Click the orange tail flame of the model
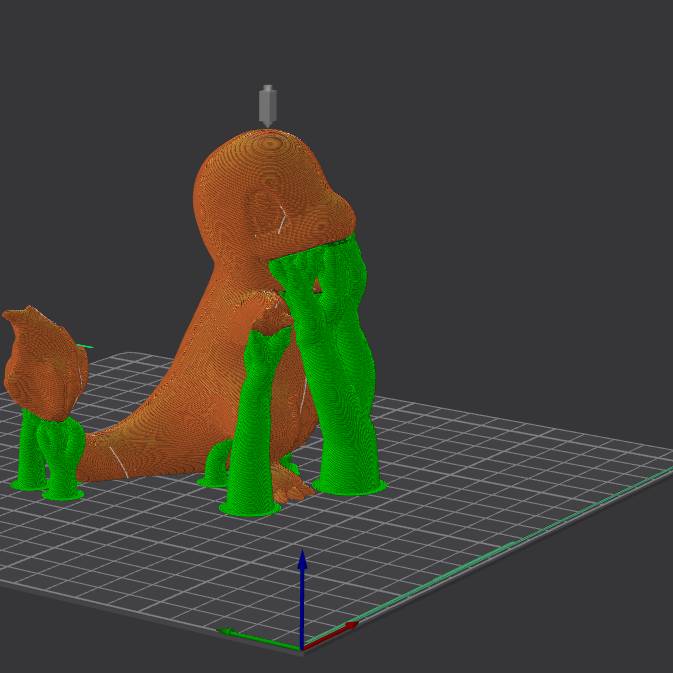 (45, 363)
